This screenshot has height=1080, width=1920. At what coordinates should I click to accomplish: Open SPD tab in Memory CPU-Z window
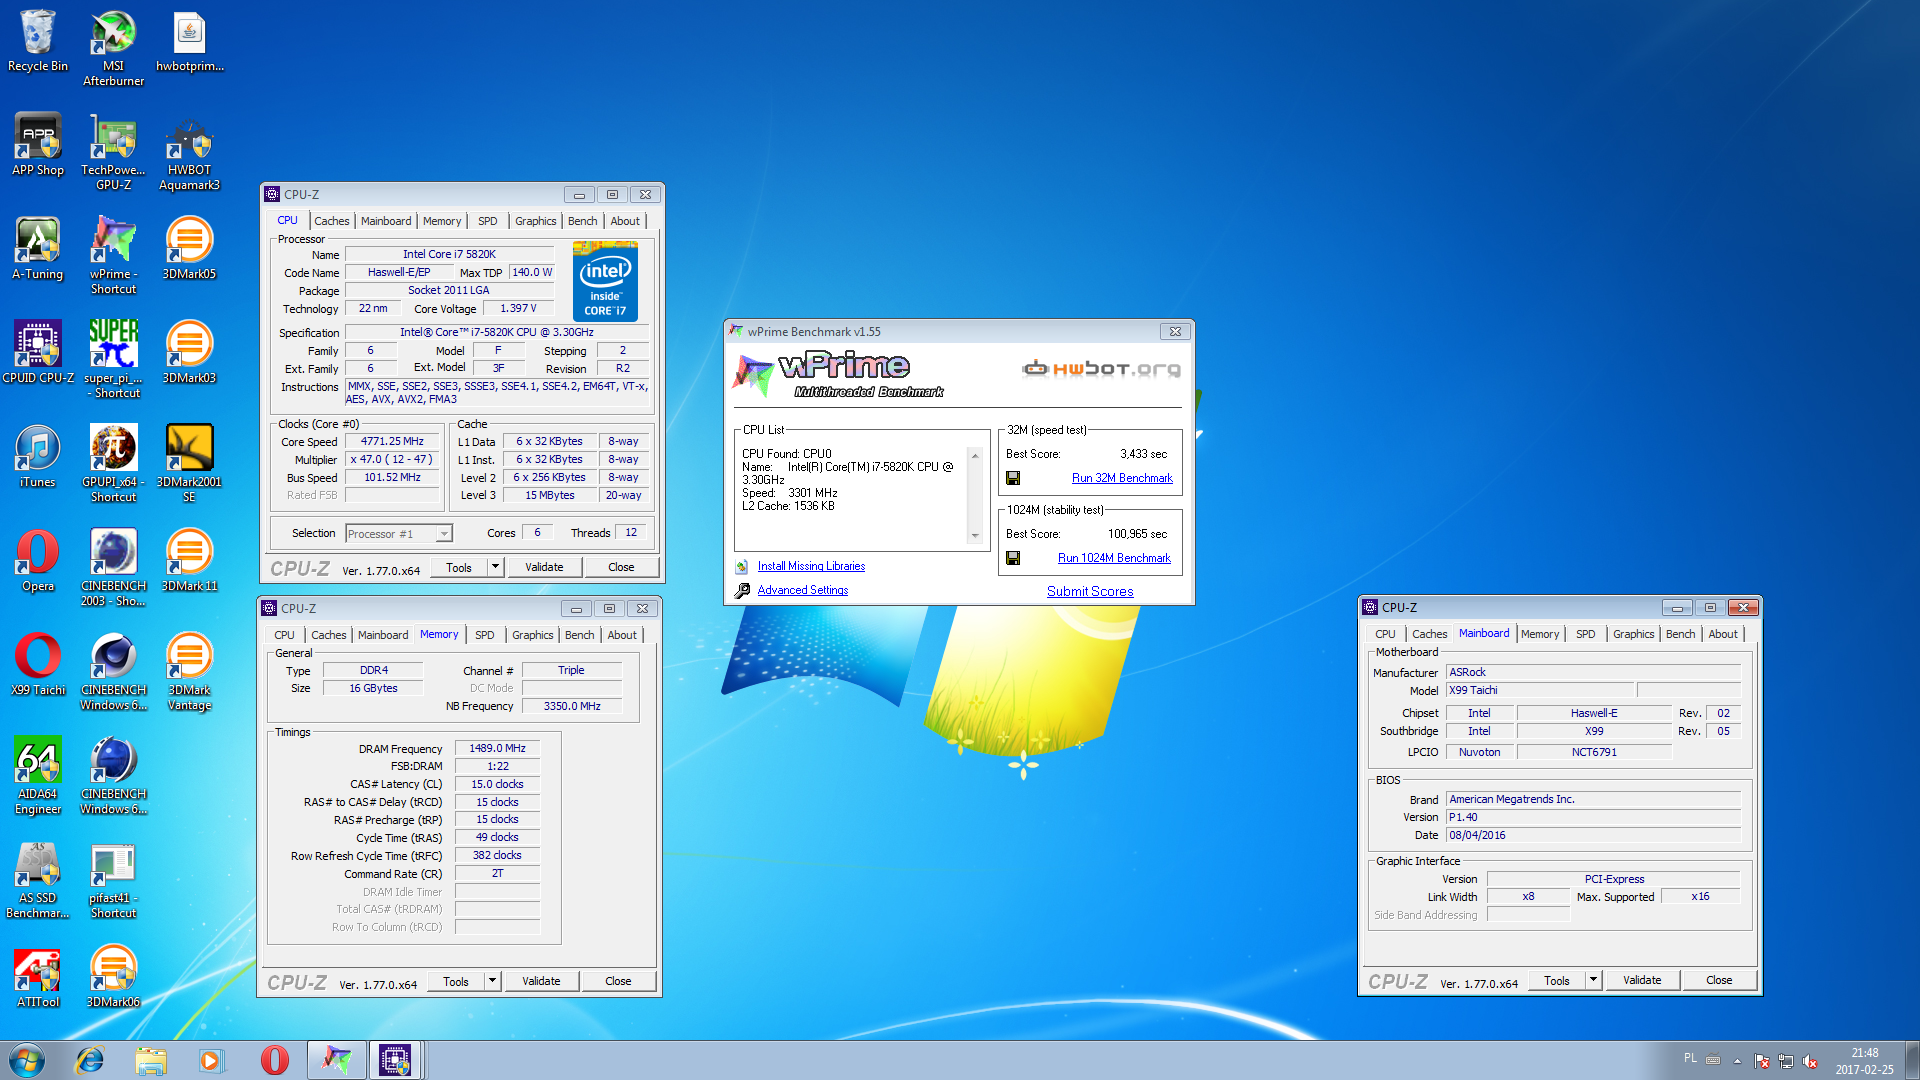pyautogui.click(x=485, y=635)
